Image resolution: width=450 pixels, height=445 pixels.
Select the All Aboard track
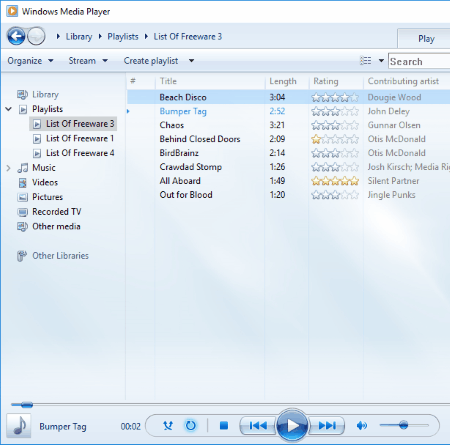click(x=288, y=181)
